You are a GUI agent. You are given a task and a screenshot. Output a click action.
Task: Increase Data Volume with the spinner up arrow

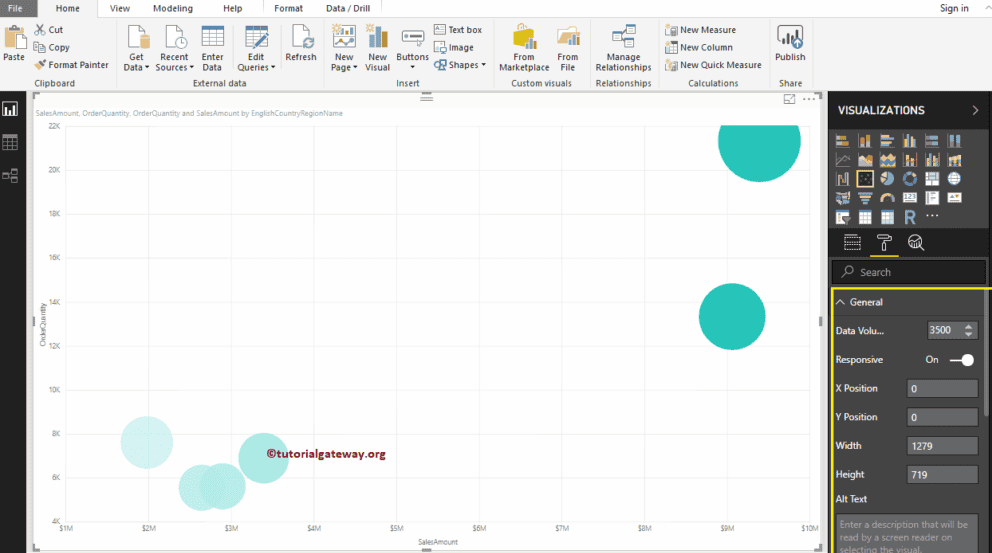click(x=968, y=326)
